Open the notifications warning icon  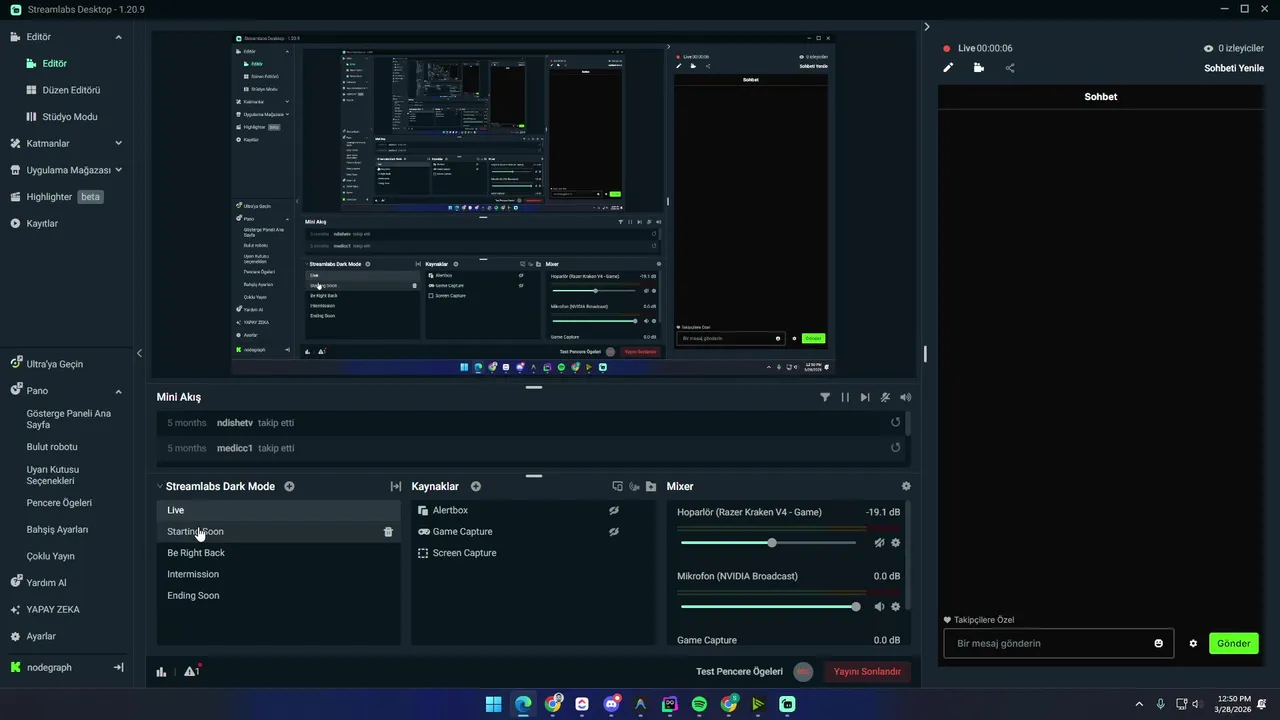point(191,671)
